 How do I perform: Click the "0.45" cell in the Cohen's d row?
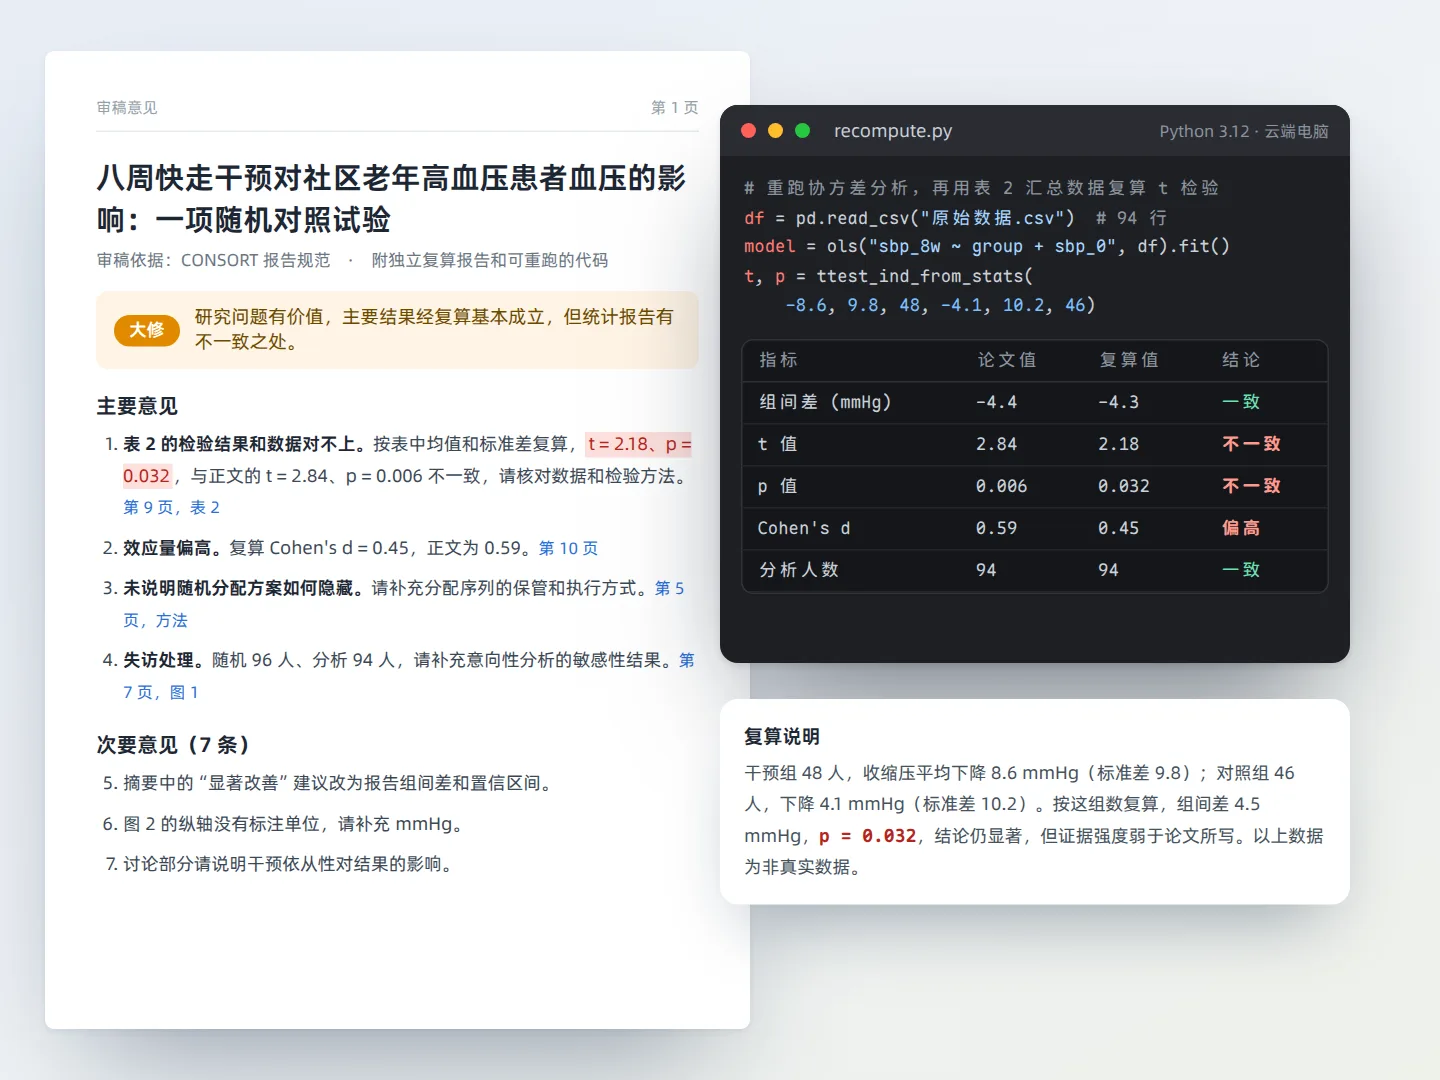click(x=1119, y=528)
